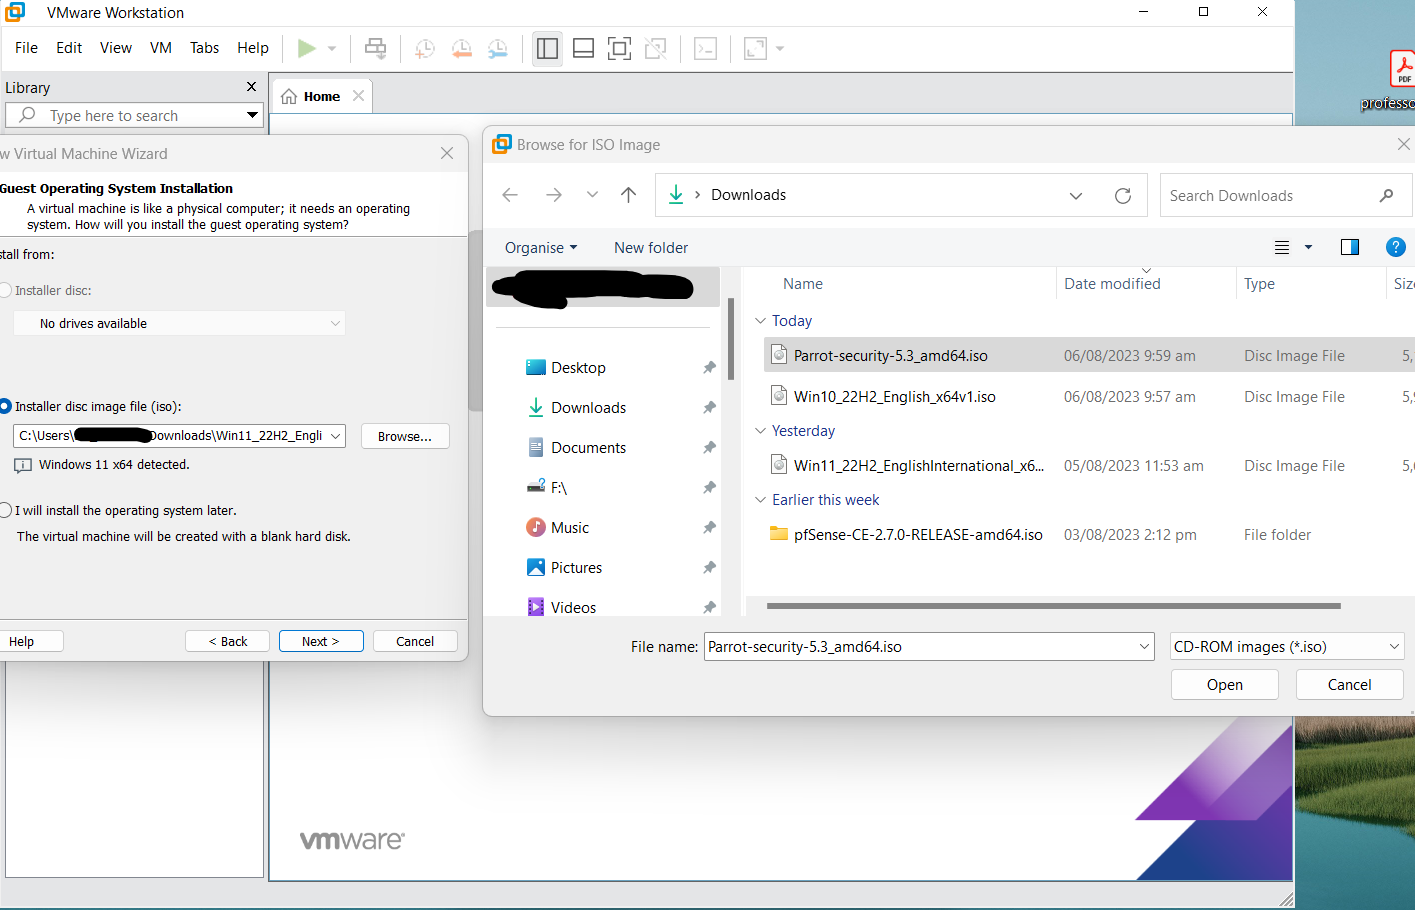Expand address bar history dropdown

[1076, 196]
